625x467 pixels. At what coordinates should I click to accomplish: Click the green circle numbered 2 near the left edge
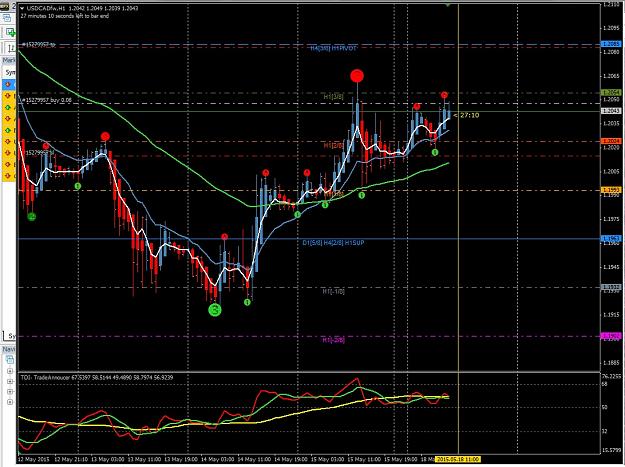click(31, 217)
